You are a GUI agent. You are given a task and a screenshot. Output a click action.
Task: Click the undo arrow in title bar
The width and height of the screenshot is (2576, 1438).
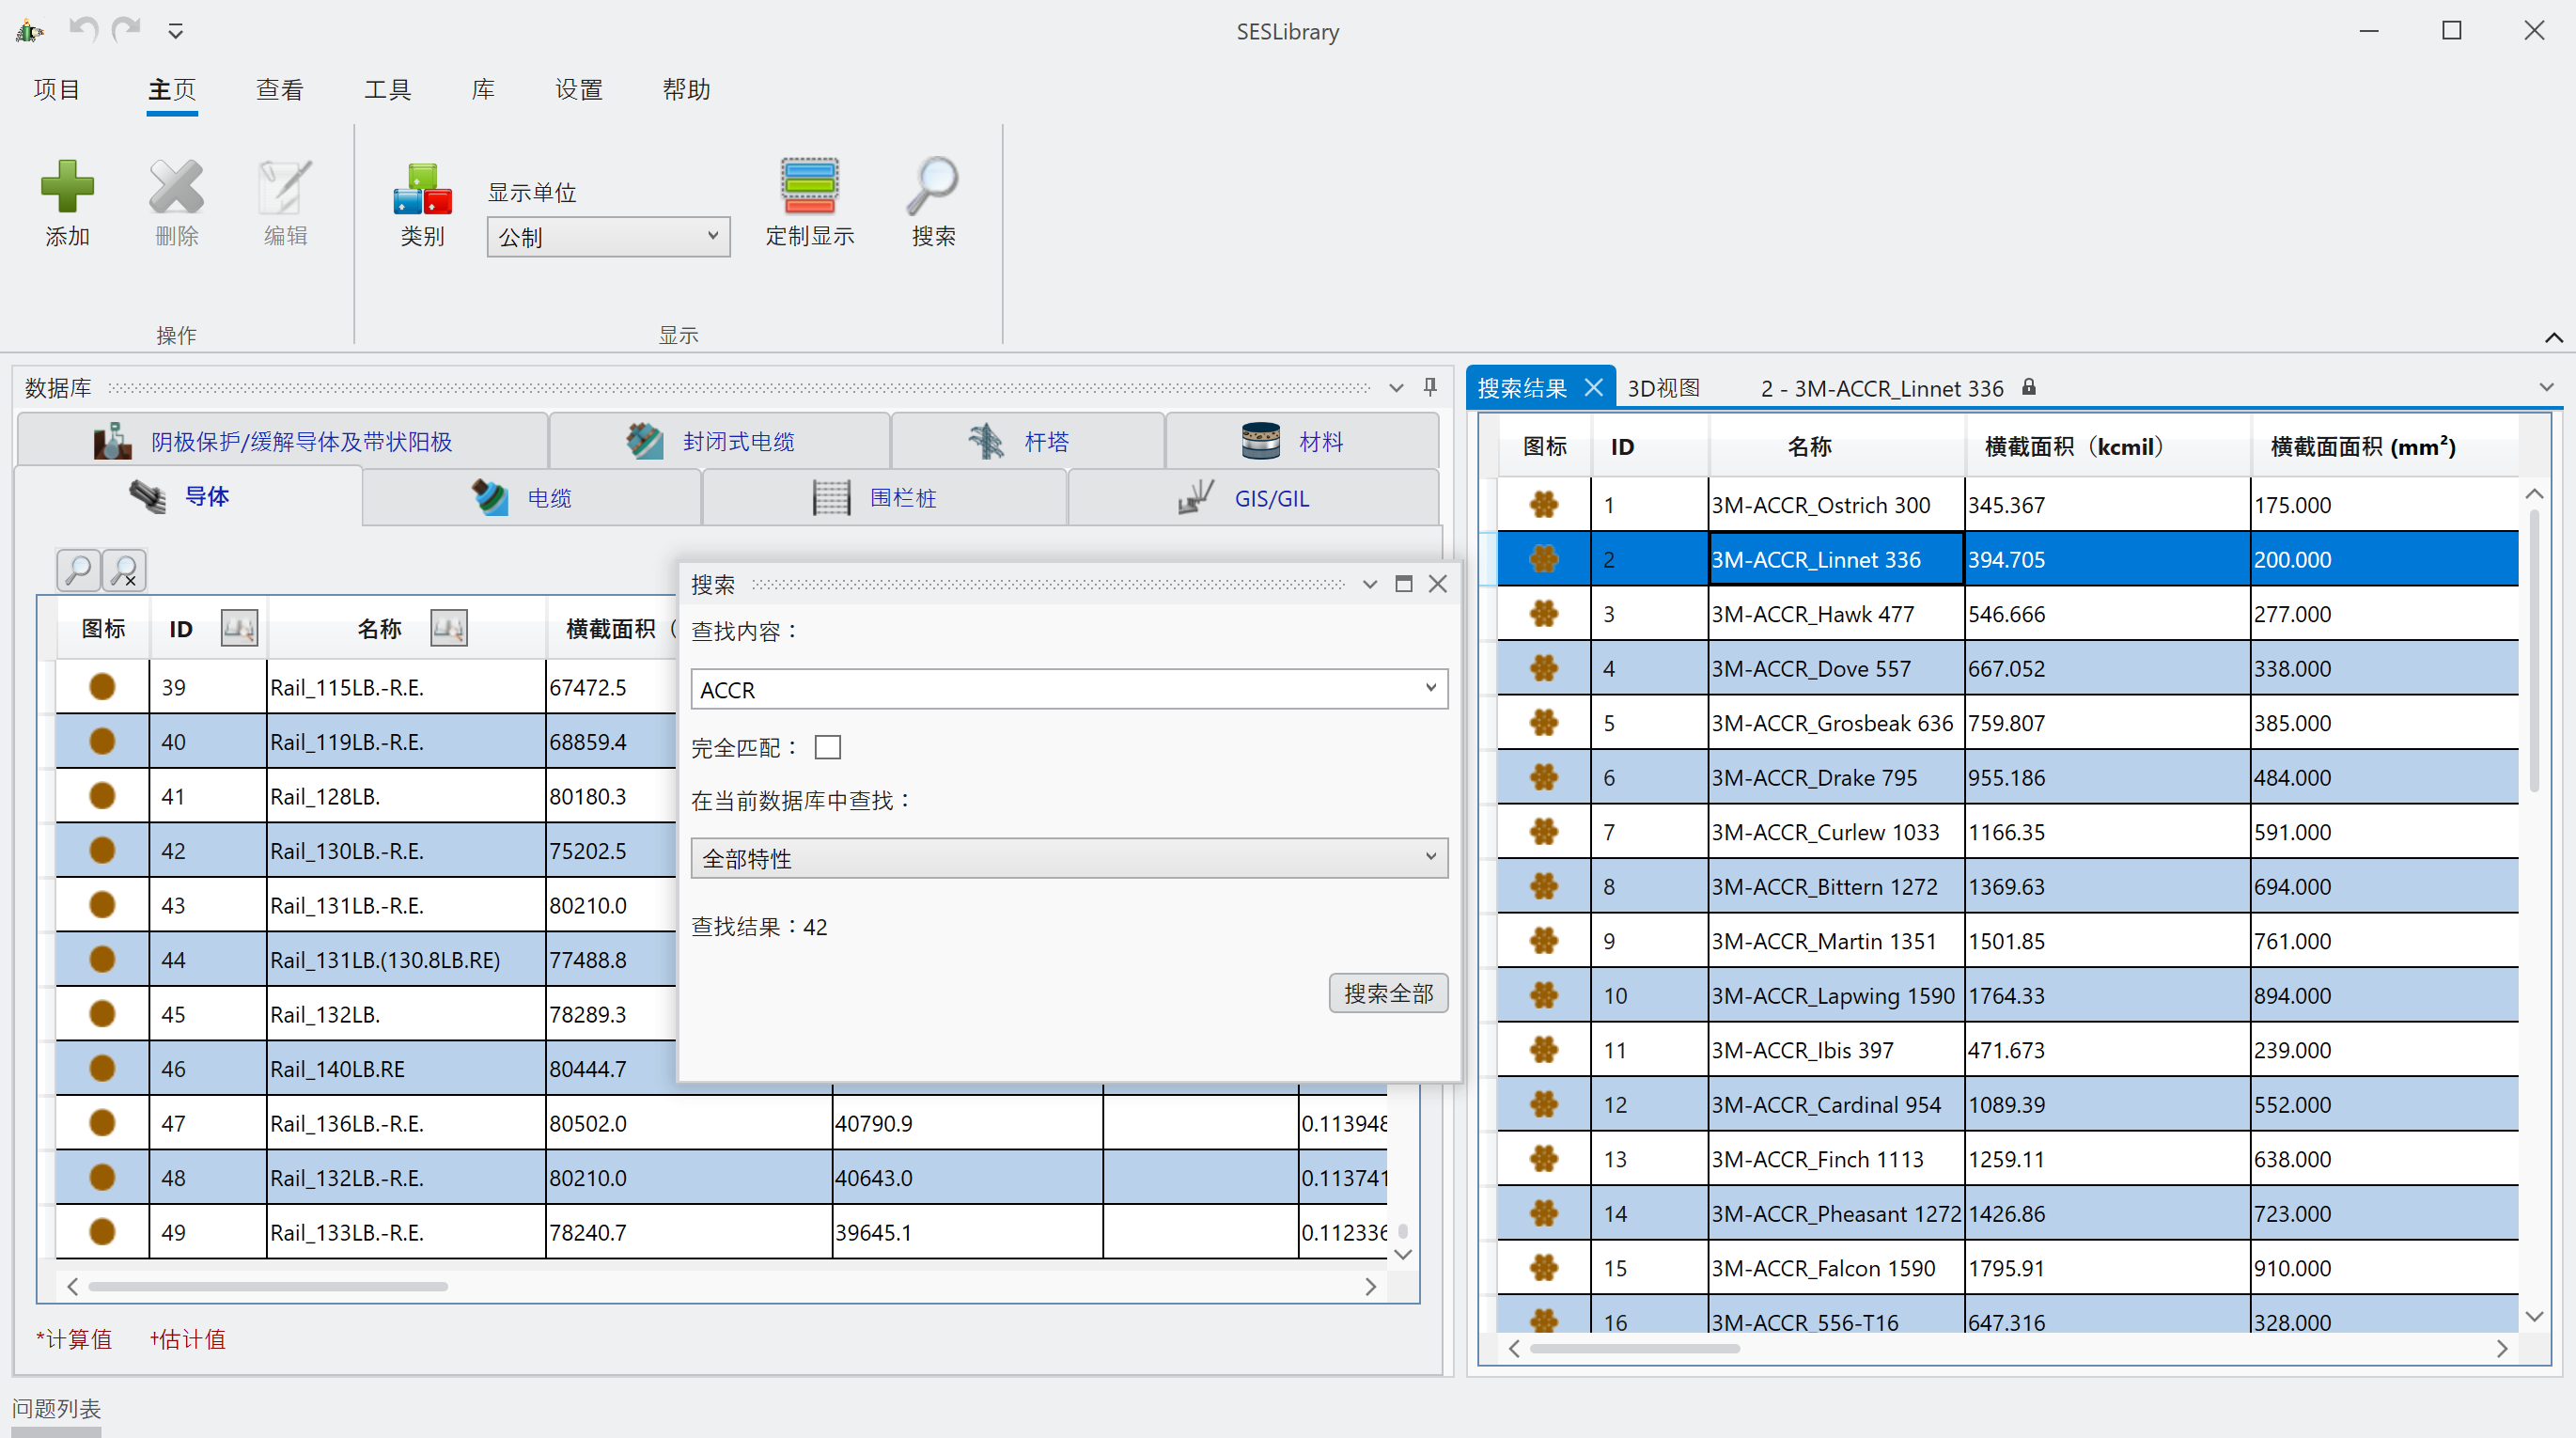pyautogui.click(x=83, y=30)
